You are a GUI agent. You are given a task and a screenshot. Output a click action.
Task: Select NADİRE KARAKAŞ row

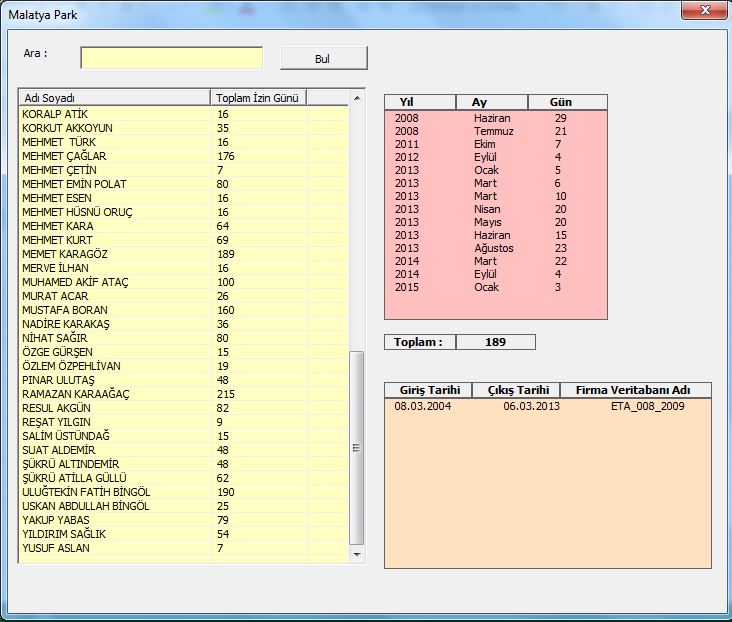click(184, 324)
